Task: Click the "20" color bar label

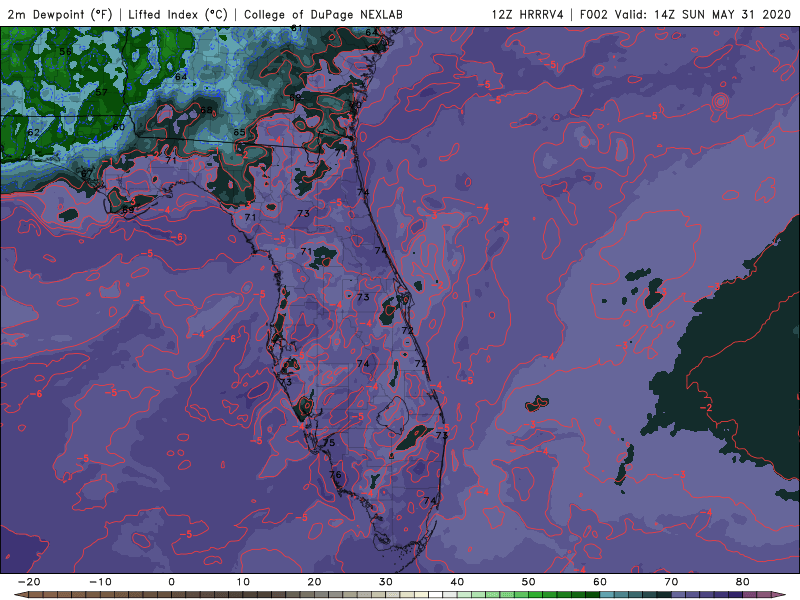Action: coord(314,582)
